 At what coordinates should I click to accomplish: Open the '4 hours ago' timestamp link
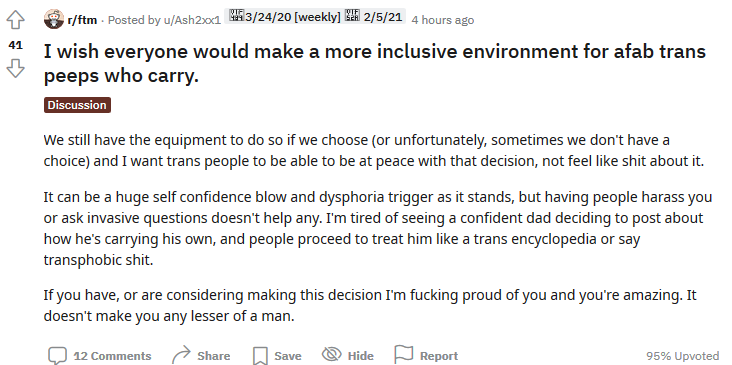tap(443, 20)
